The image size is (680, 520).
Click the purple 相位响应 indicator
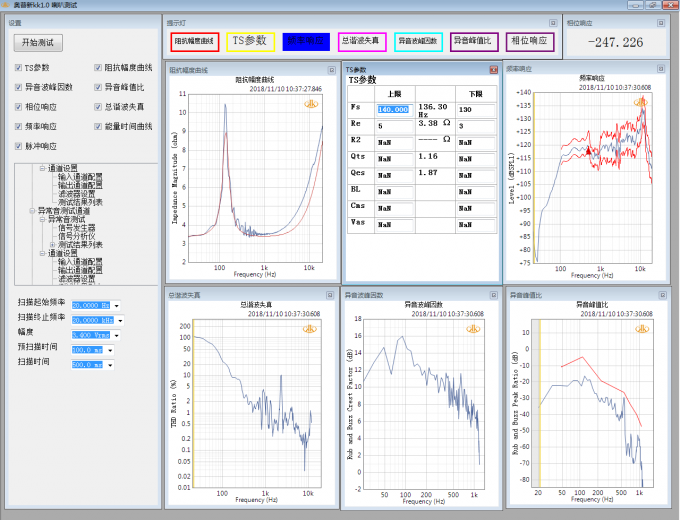click(528, 42)
